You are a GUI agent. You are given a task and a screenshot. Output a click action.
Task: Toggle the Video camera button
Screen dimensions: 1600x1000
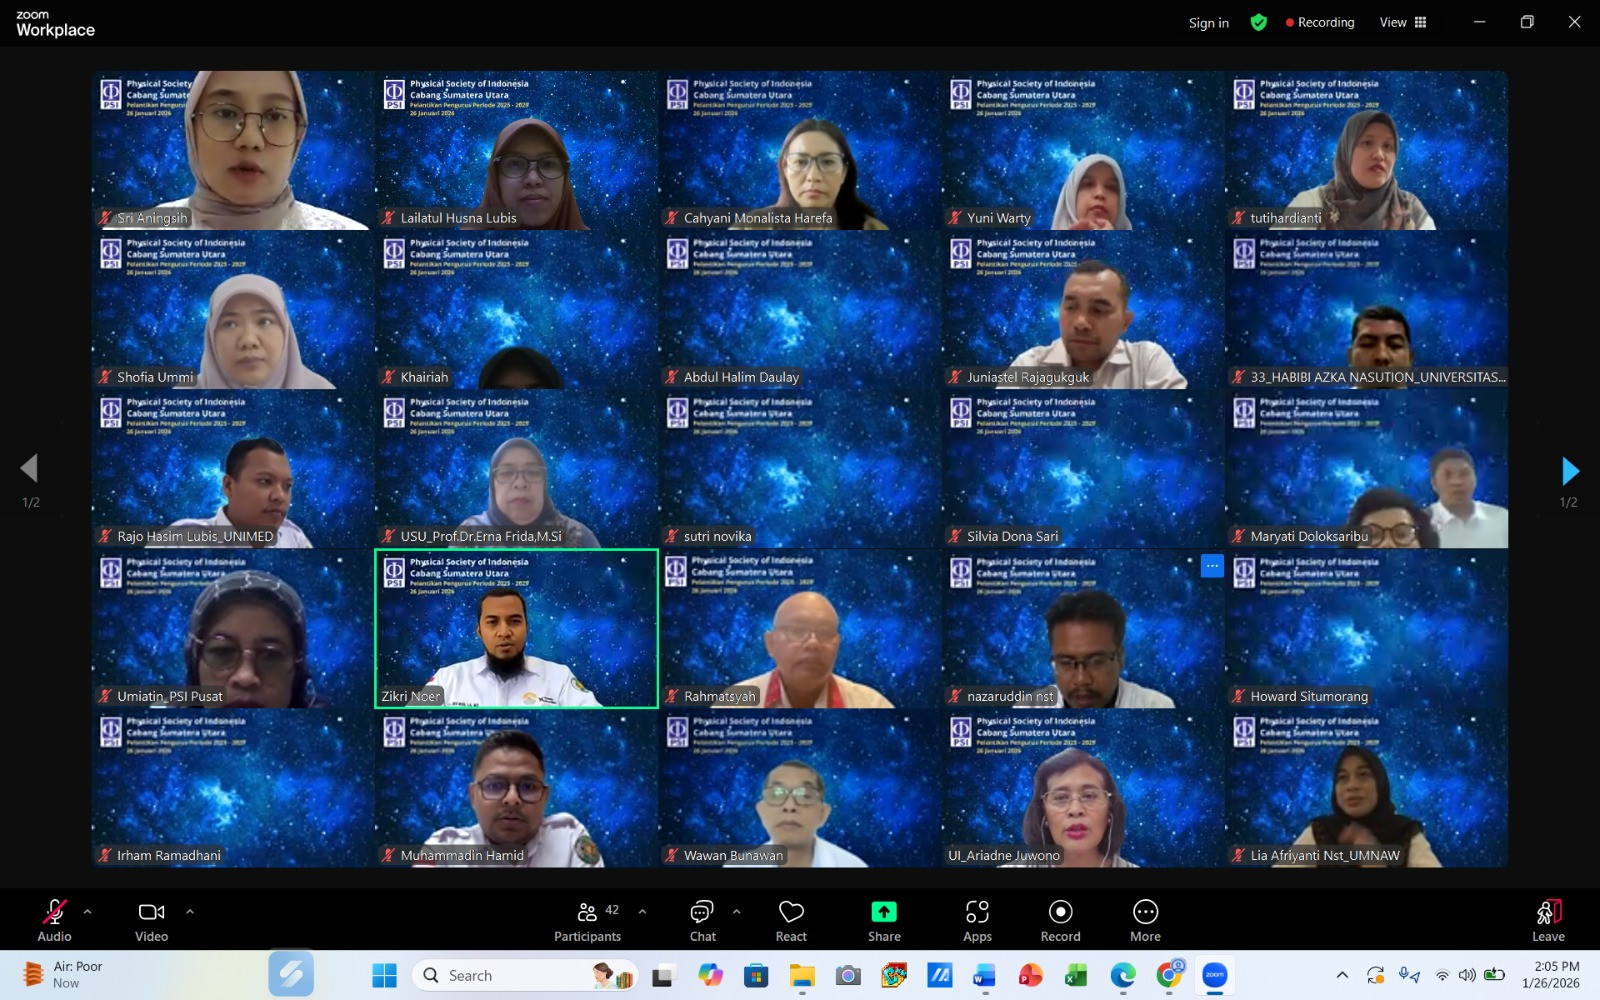tap(151, 919)
